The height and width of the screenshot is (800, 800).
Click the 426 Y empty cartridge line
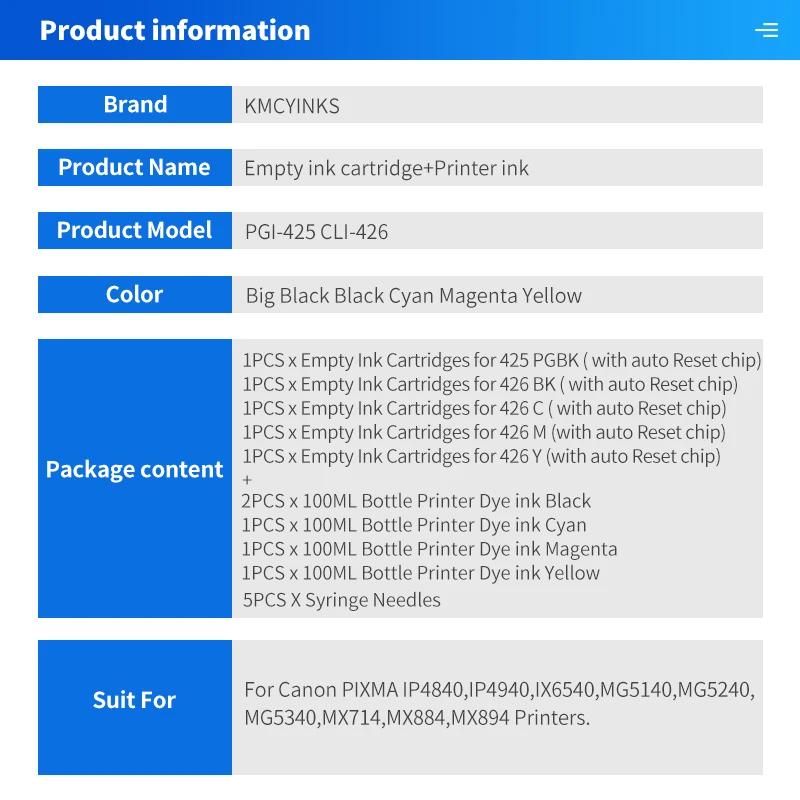click(x=481, y=456)
